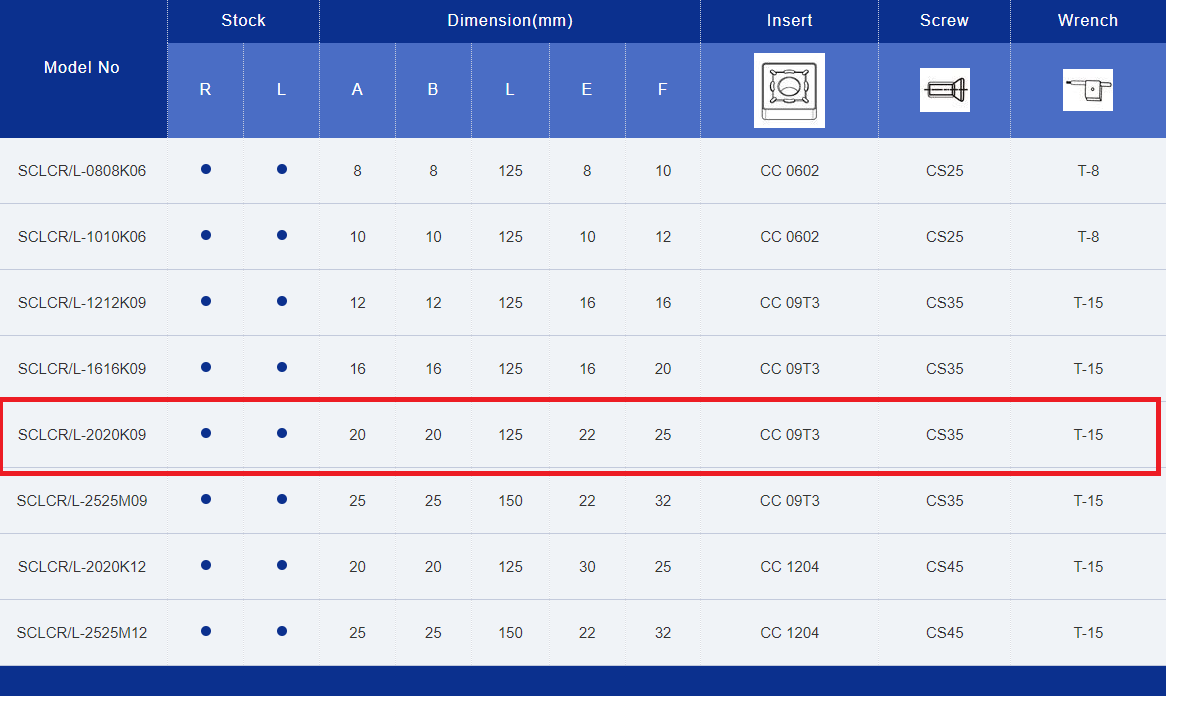Click the CC 0602 insert for SCLCR/L-0808K06
The height and width of the screenshot is (702, 1182).
click(789, 170)
